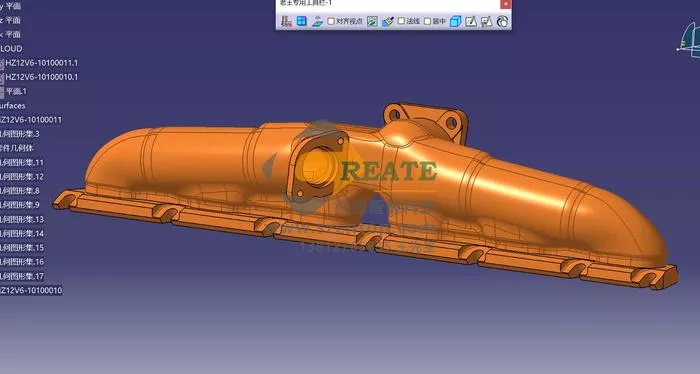Click the second sketch-with-arrow toolbar icon
The image size is (700, 374).
coord(486,21)
